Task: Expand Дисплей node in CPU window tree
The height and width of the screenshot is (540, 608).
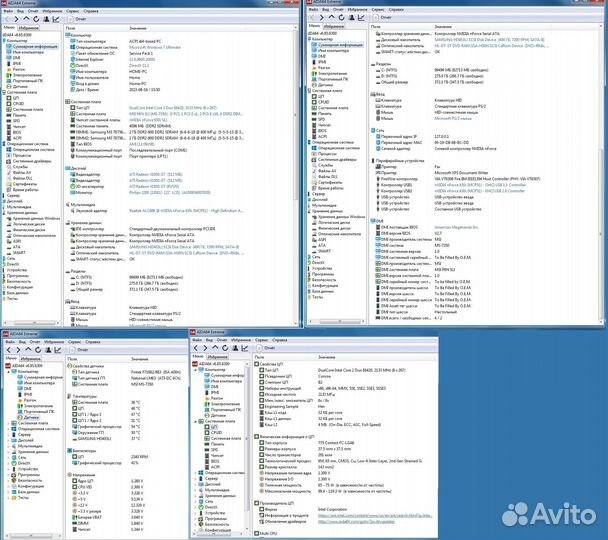Action: (196, 484)
